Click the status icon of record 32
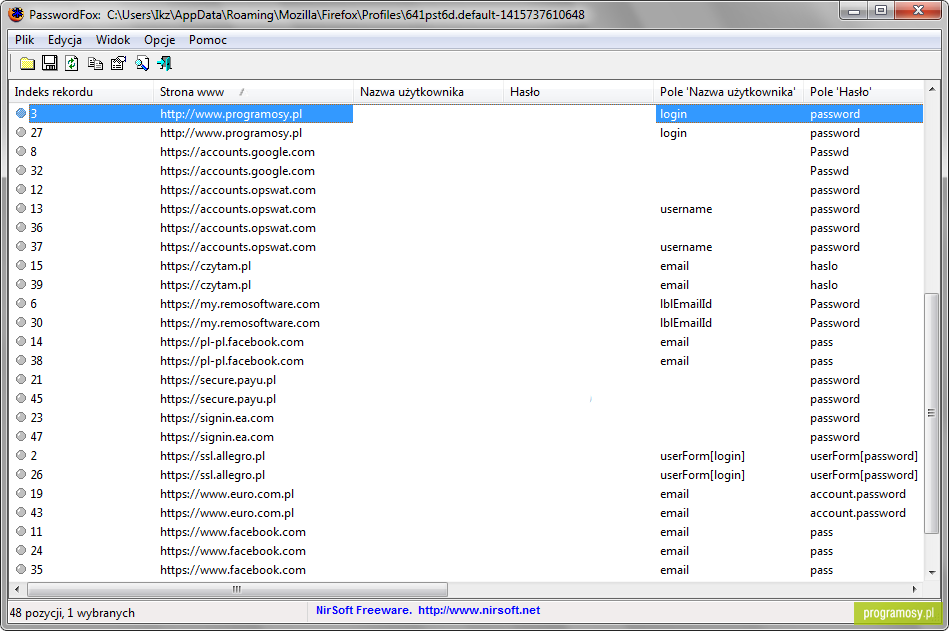The height and width of the screenshot is (631, 949). [x=21, y=170]
